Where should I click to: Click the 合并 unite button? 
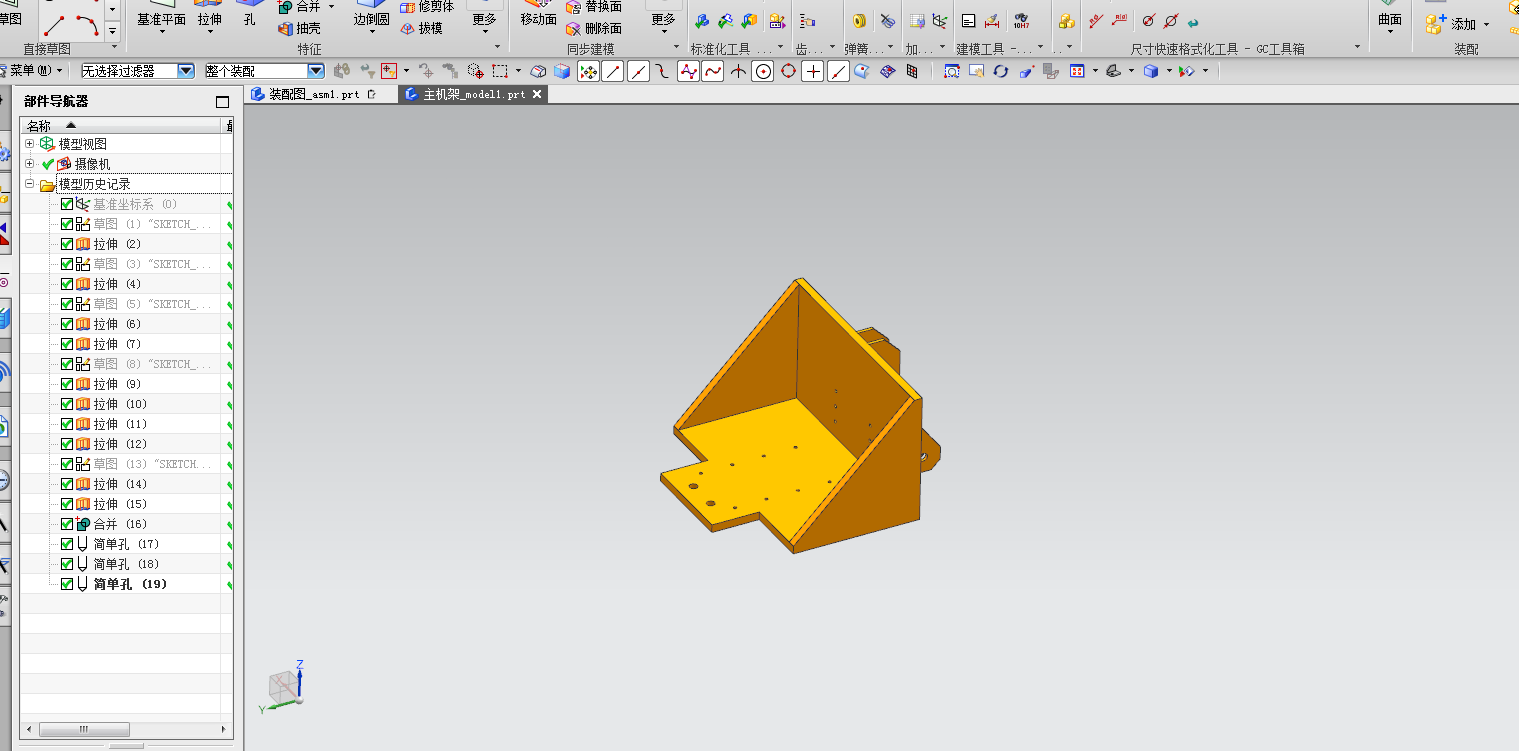[x=299, y=7]
